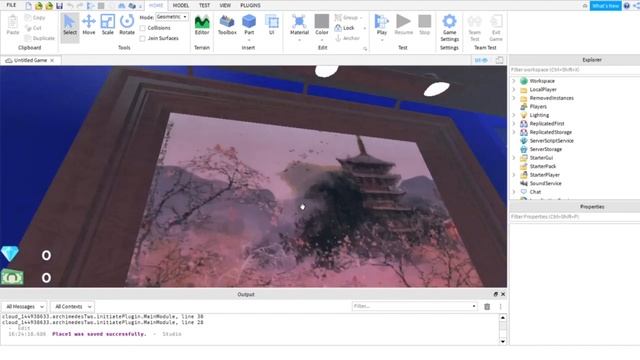The width and height of the screenshot is (640, 360).
Task: Save the file with the floppy icon
Action: click(x=60, y=6)
